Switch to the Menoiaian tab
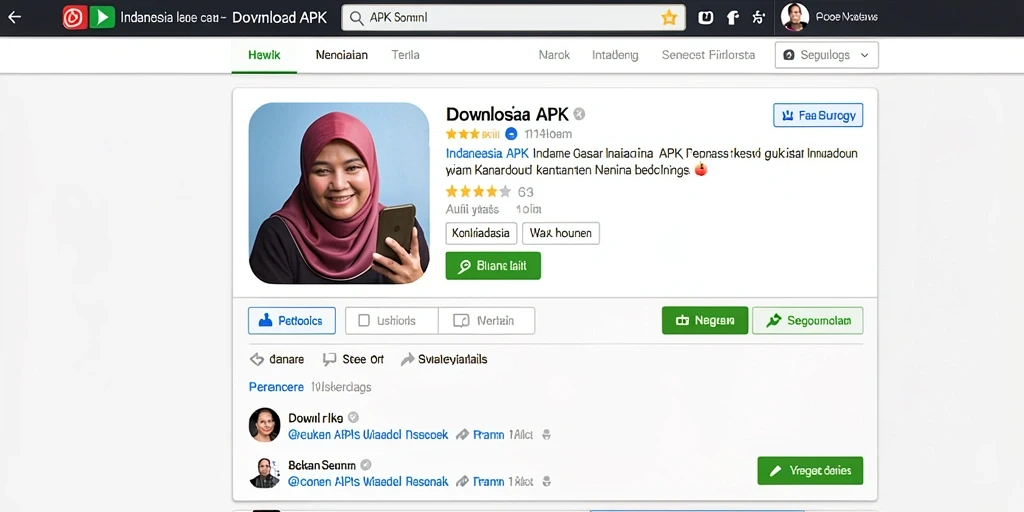 [342, 56]
